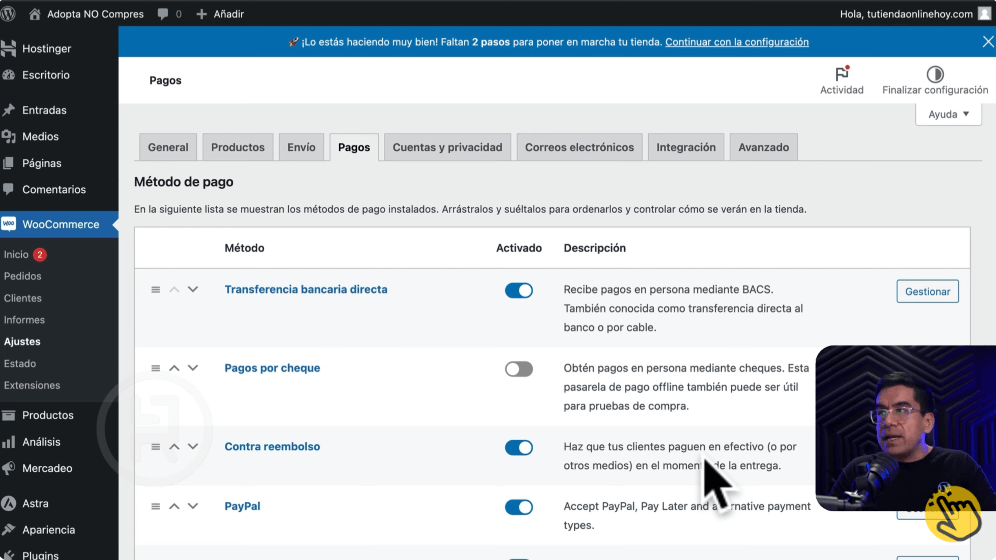
Task: Grab the drag handle for Contra reembolso
Action: tap(156, 447)
